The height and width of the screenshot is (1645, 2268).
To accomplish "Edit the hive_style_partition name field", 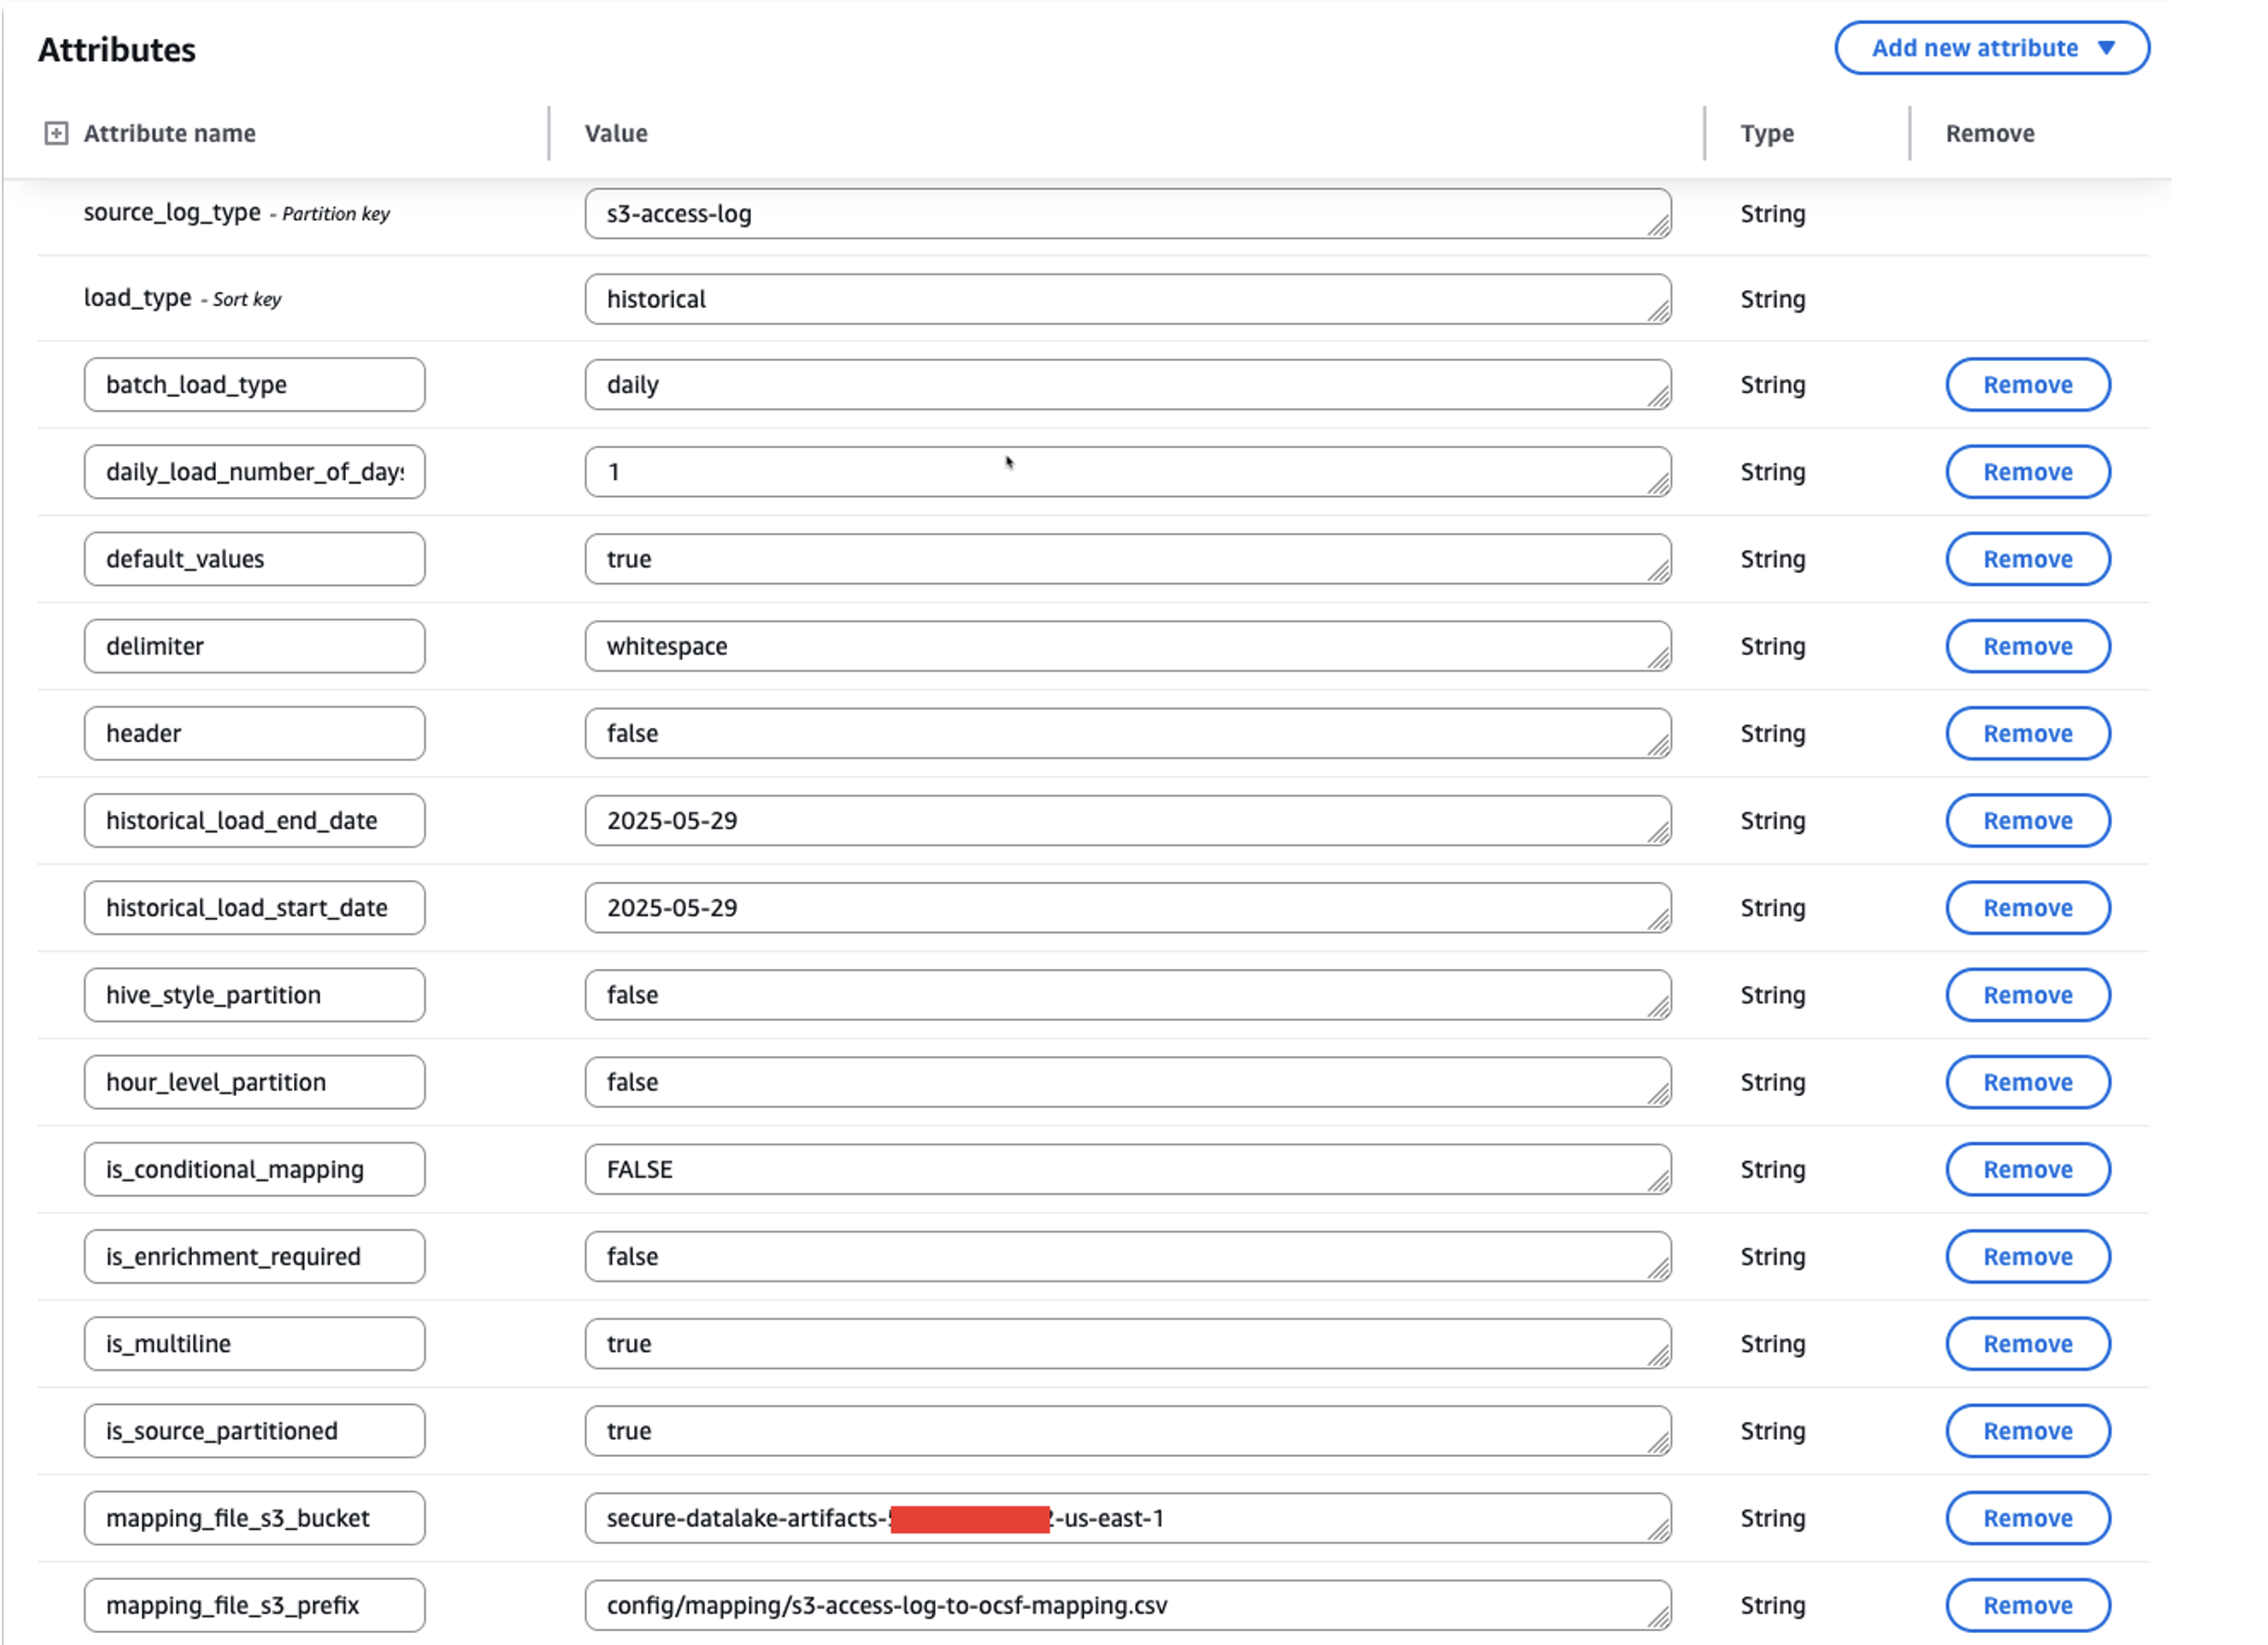I will coord(254,995).
